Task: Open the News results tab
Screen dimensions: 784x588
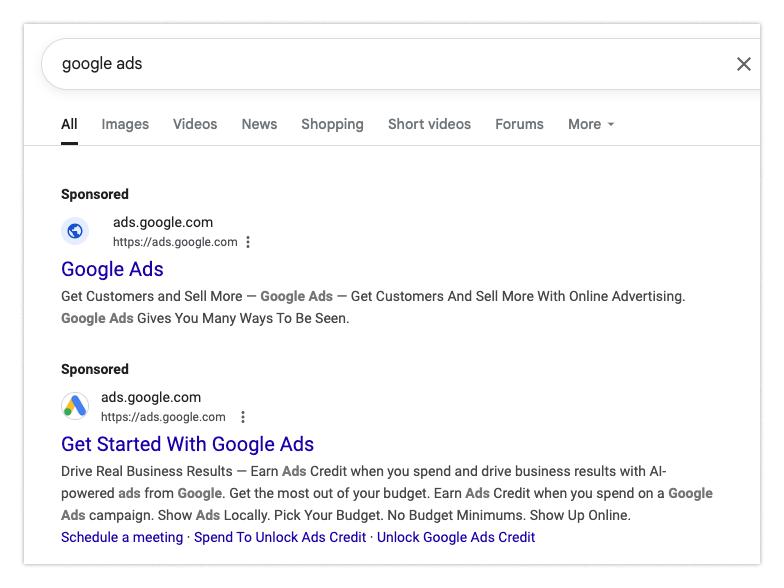Action: pos(259,124)
